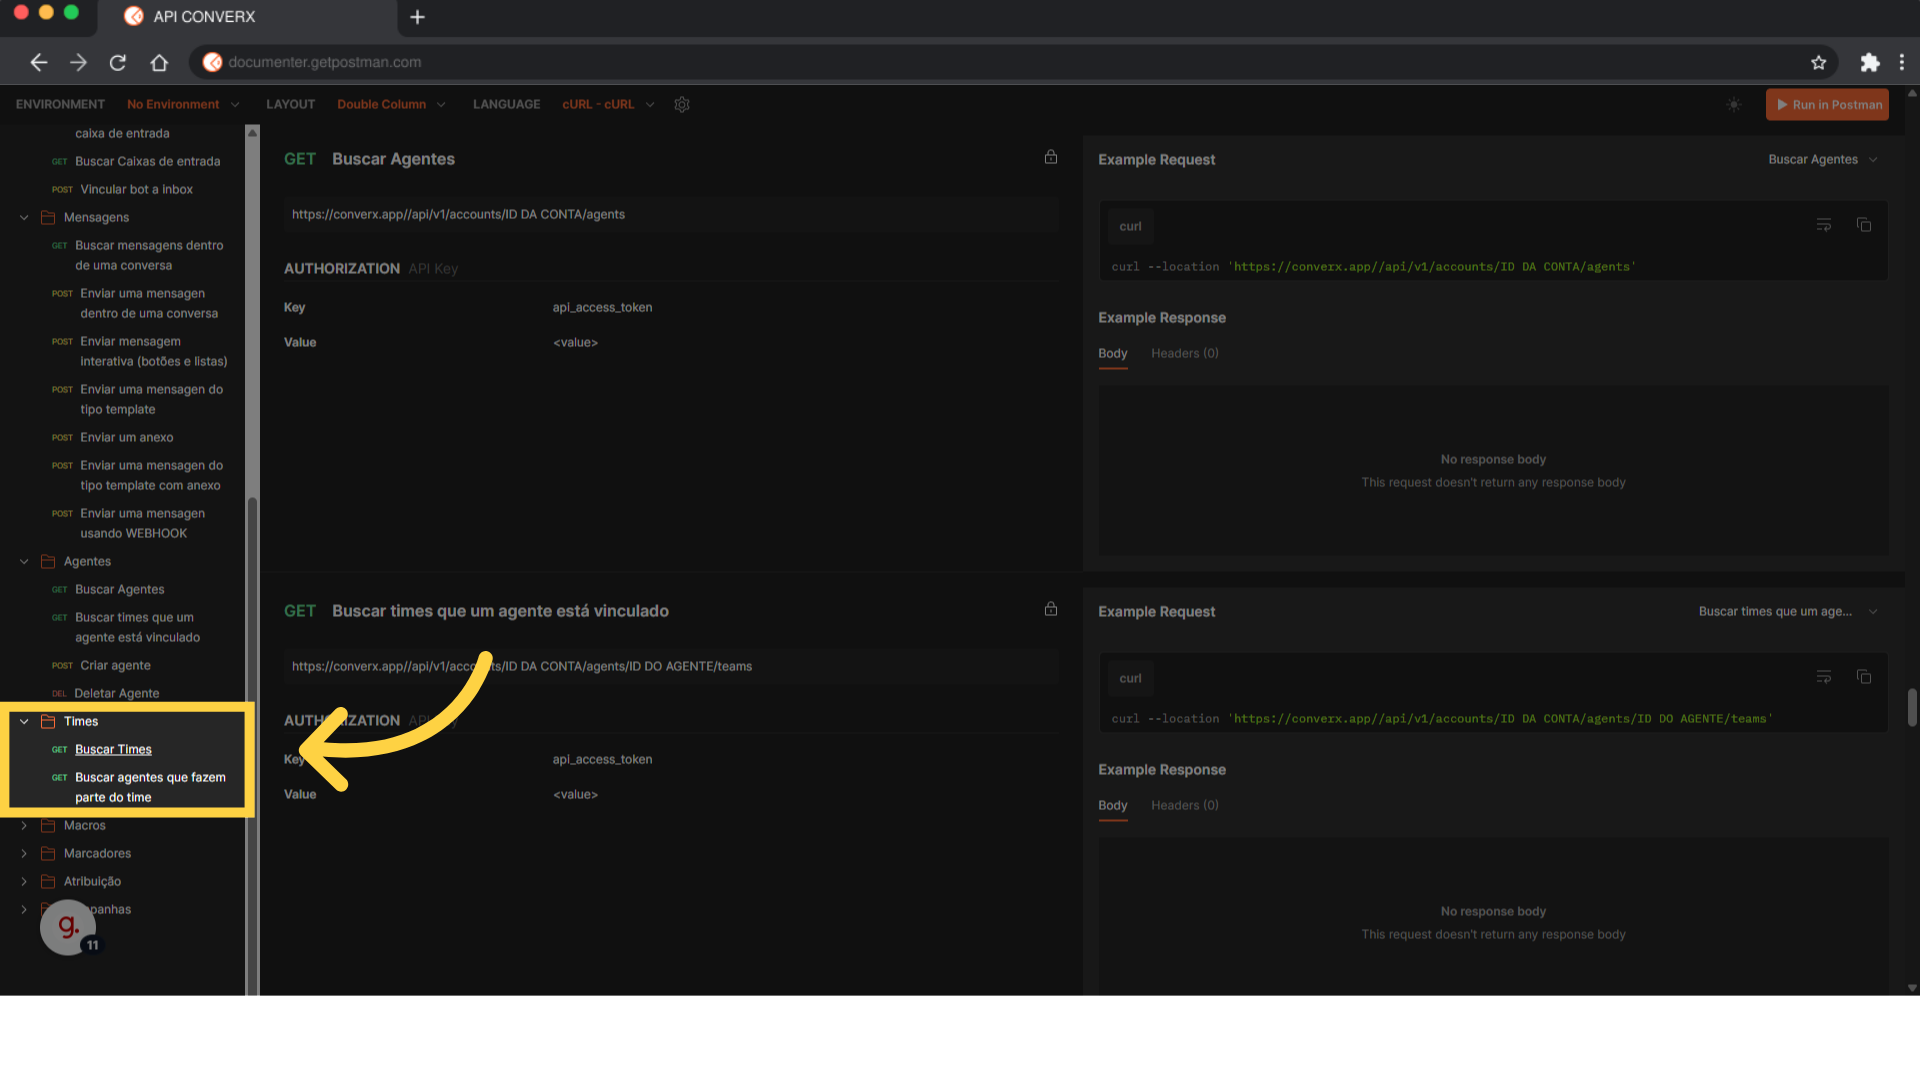Image resolution: width=1920 pixels, height=1080 pixels.
Task: Select Body tab in Buscar Agentes response
Action: point(1112,353)
